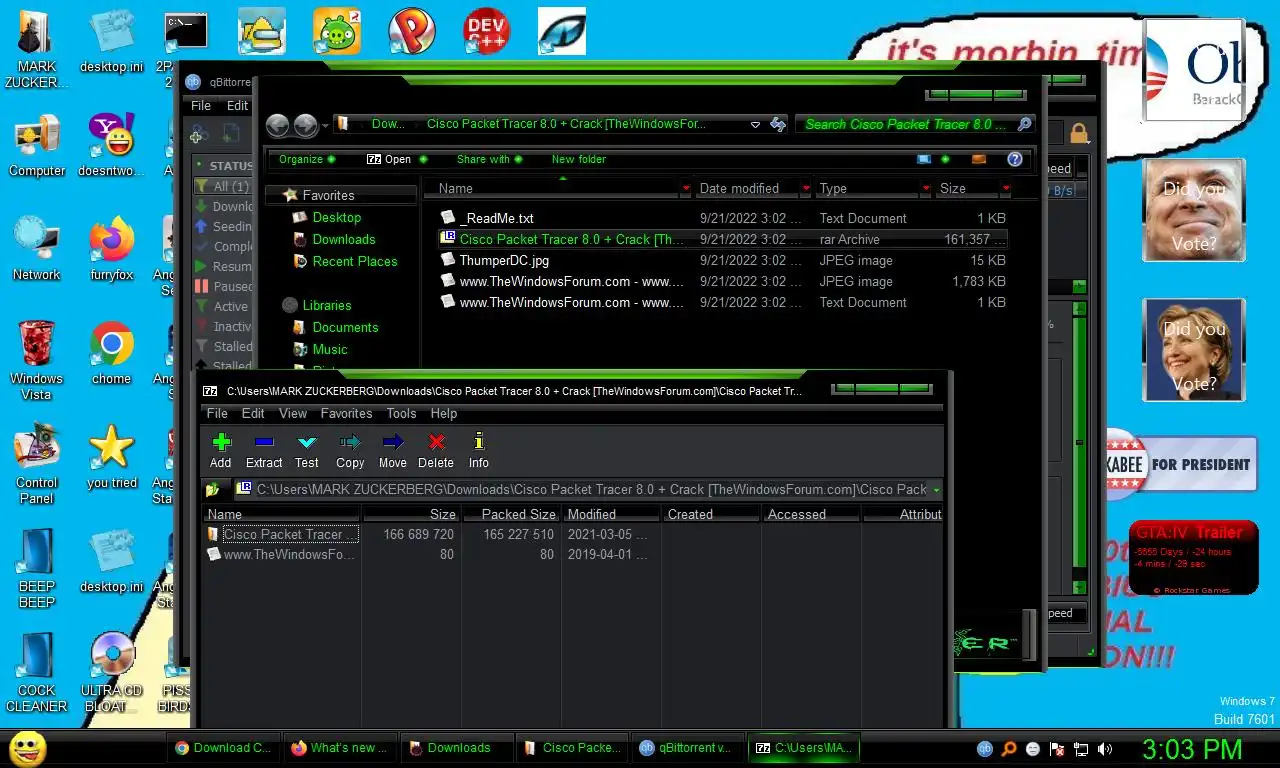Switch to What's new Firefox taskbar button

tap(340, 748)
